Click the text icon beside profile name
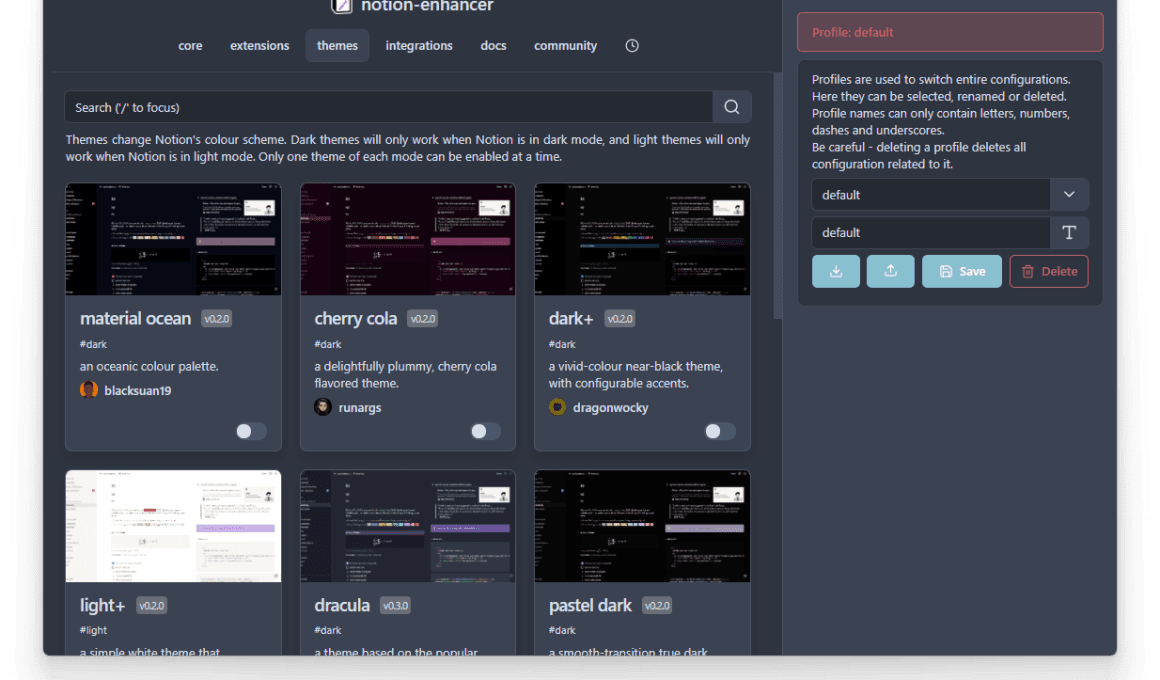Viewport: 1160px width, 680px height. pos(1069,232)
